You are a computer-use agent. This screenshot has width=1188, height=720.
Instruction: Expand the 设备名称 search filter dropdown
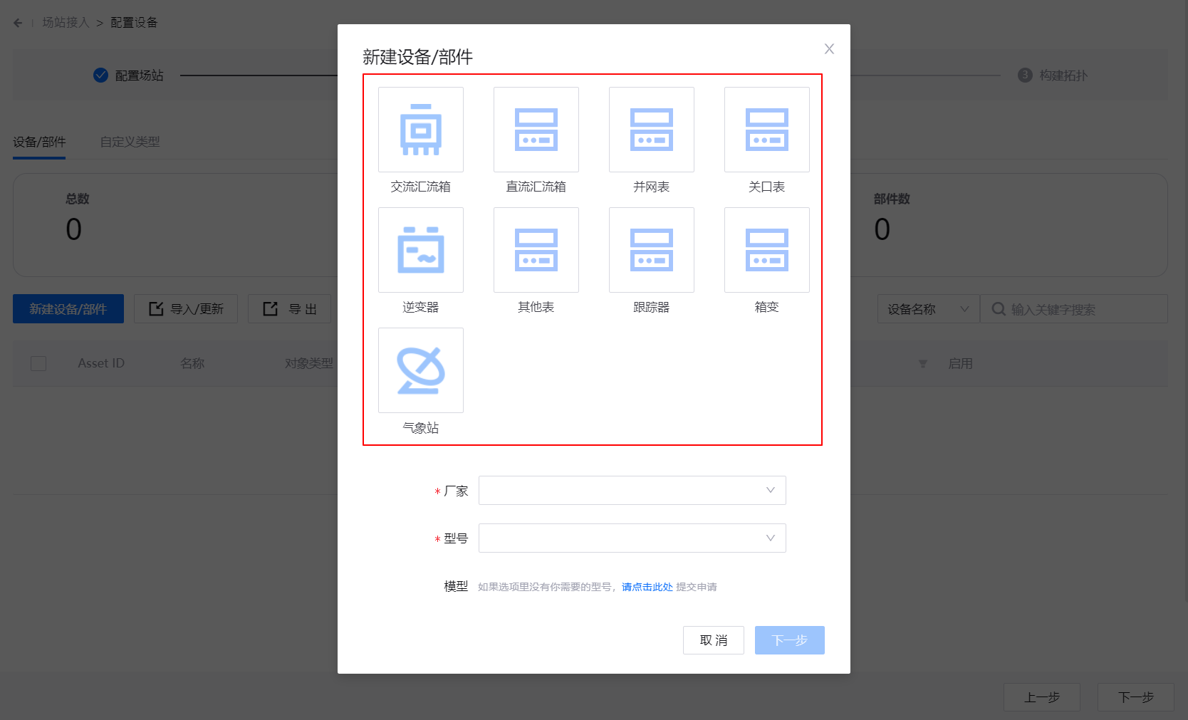pyautogui.click(x=926, y=310)
